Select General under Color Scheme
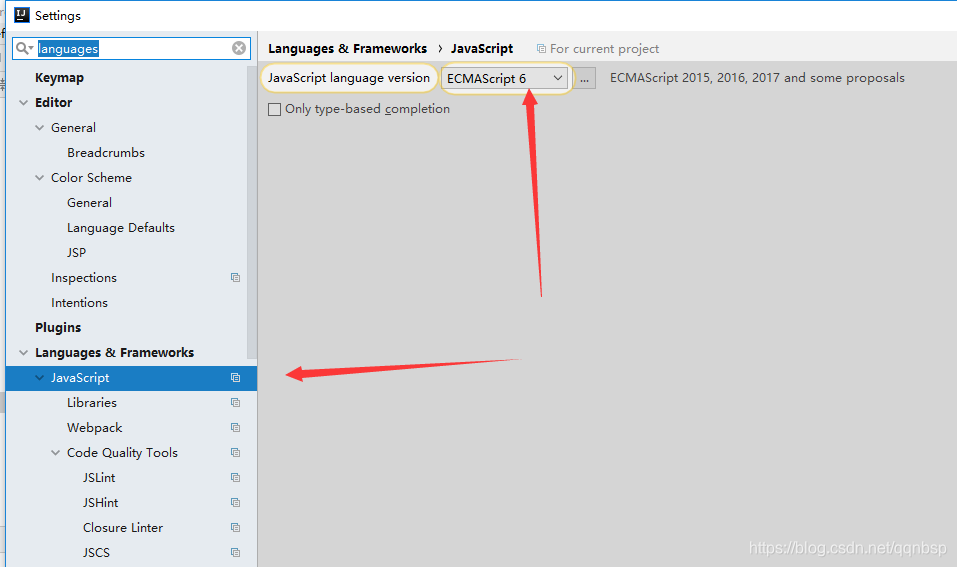 pos(89,203)
